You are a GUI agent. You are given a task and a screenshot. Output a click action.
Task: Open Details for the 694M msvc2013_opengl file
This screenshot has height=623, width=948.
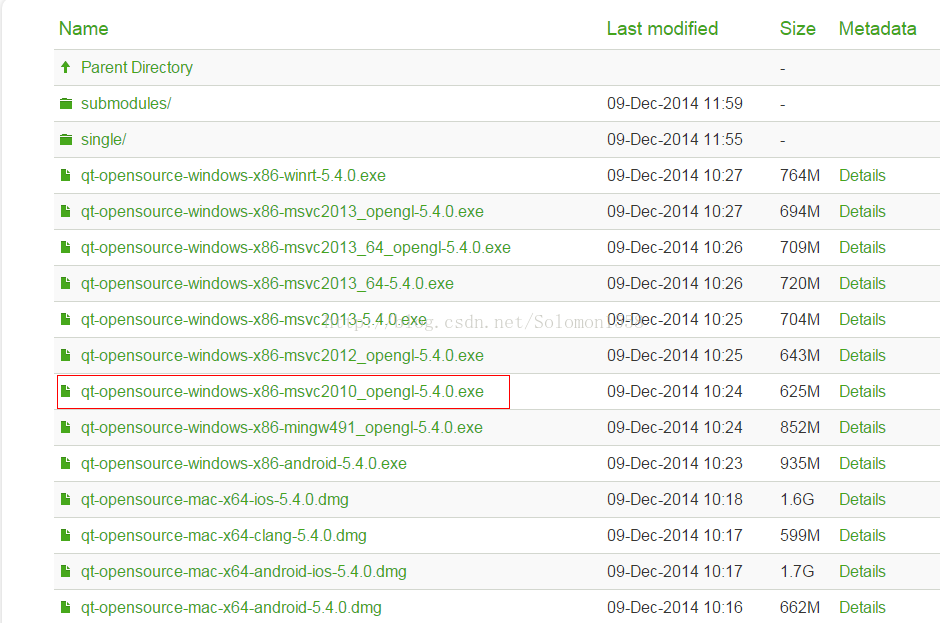point(862,212)
